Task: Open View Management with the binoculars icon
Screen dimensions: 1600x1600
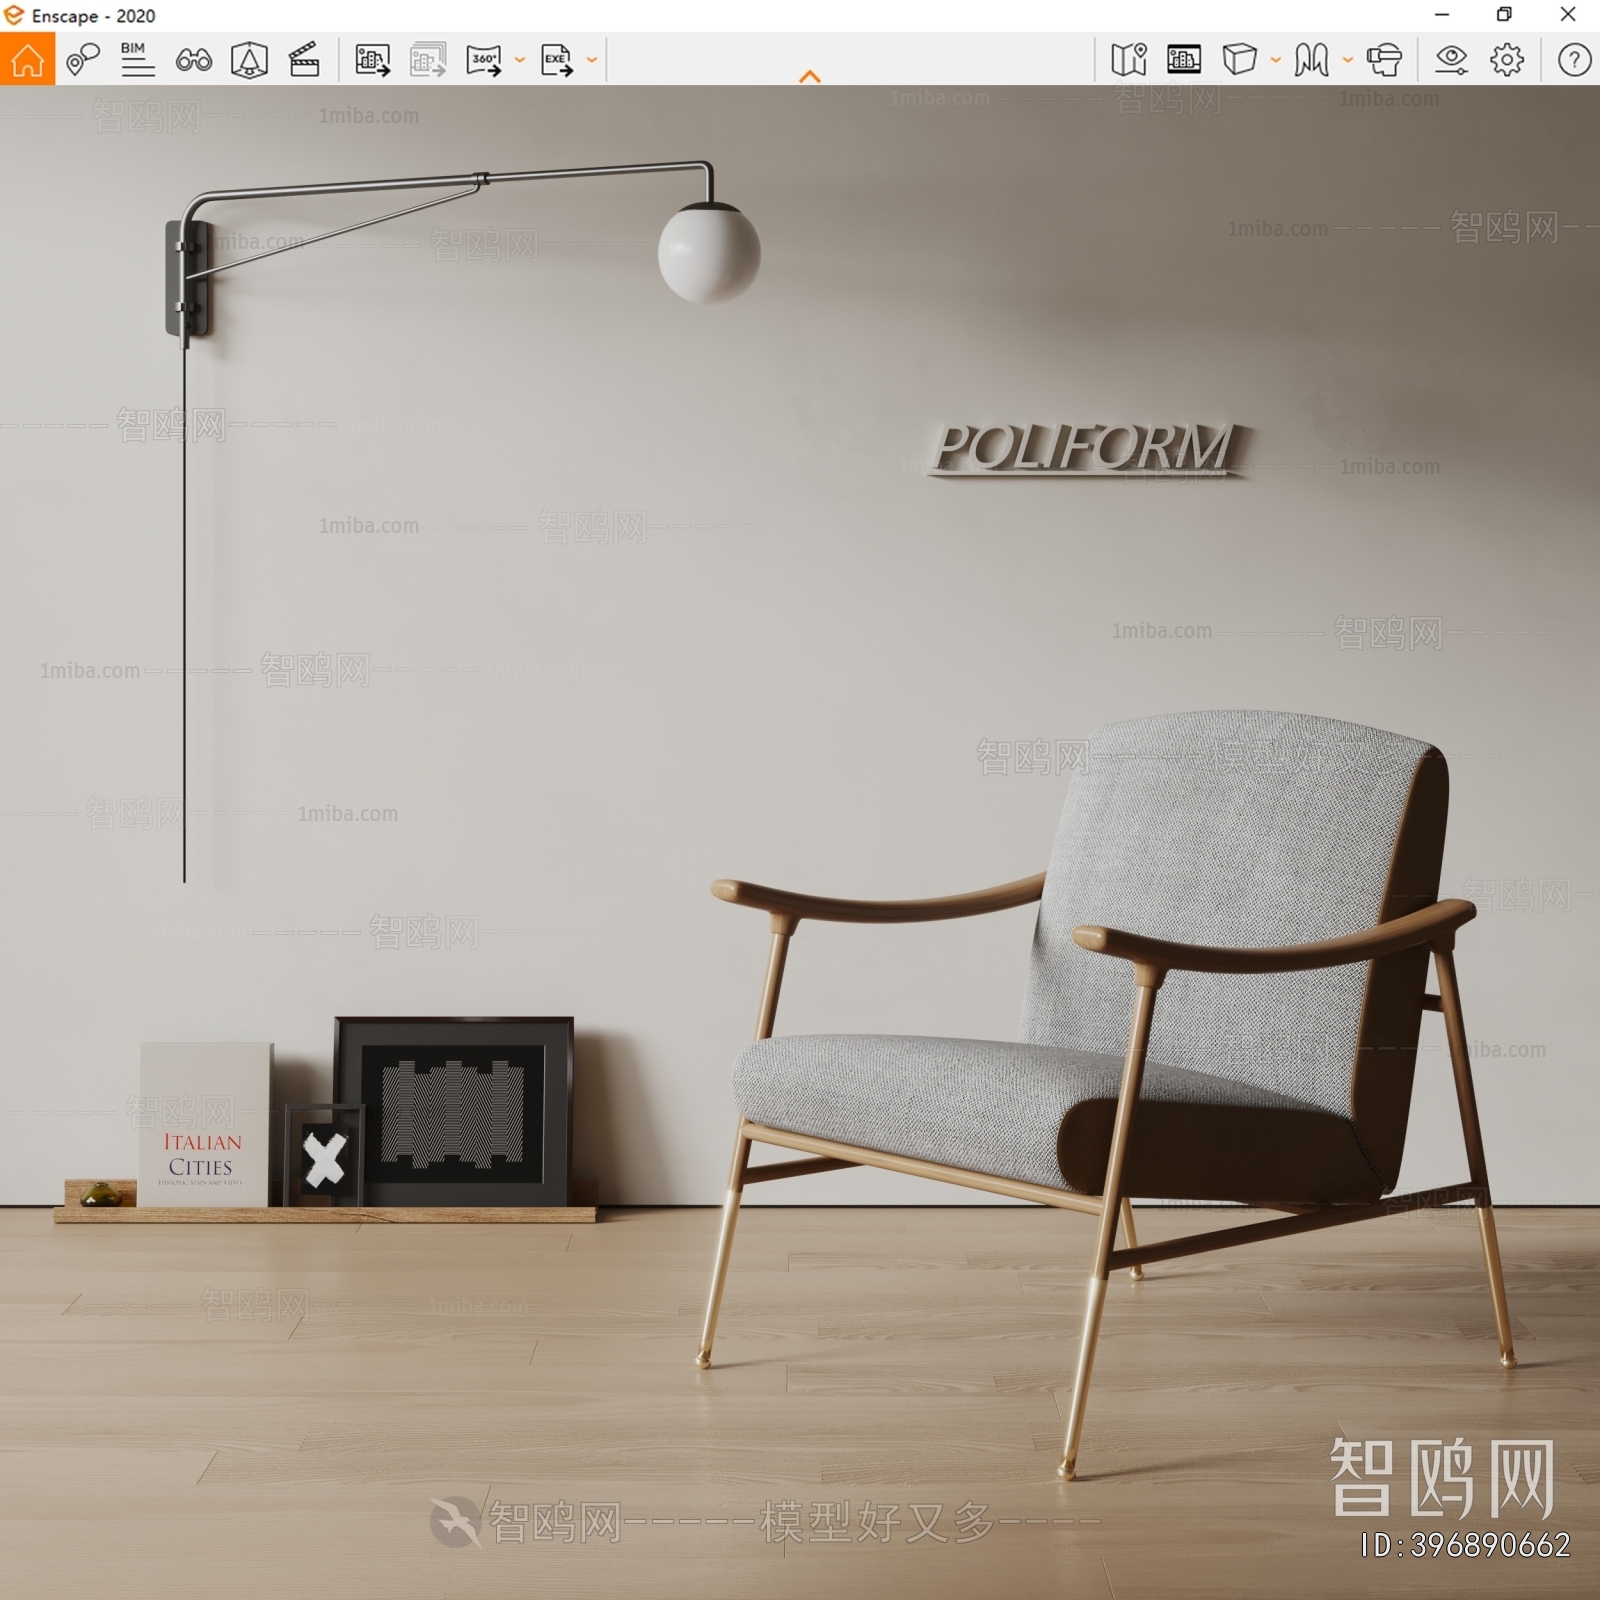Action: [193, 60]
